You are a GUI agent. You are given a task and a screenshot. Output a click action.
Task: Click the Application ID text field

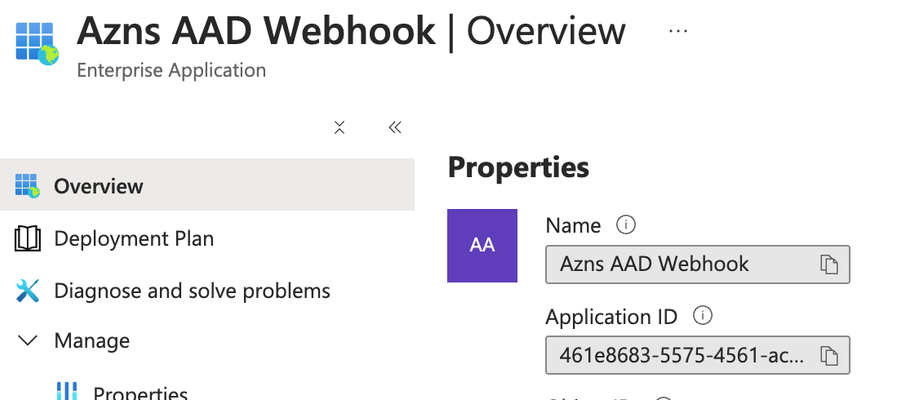[697, 355]
